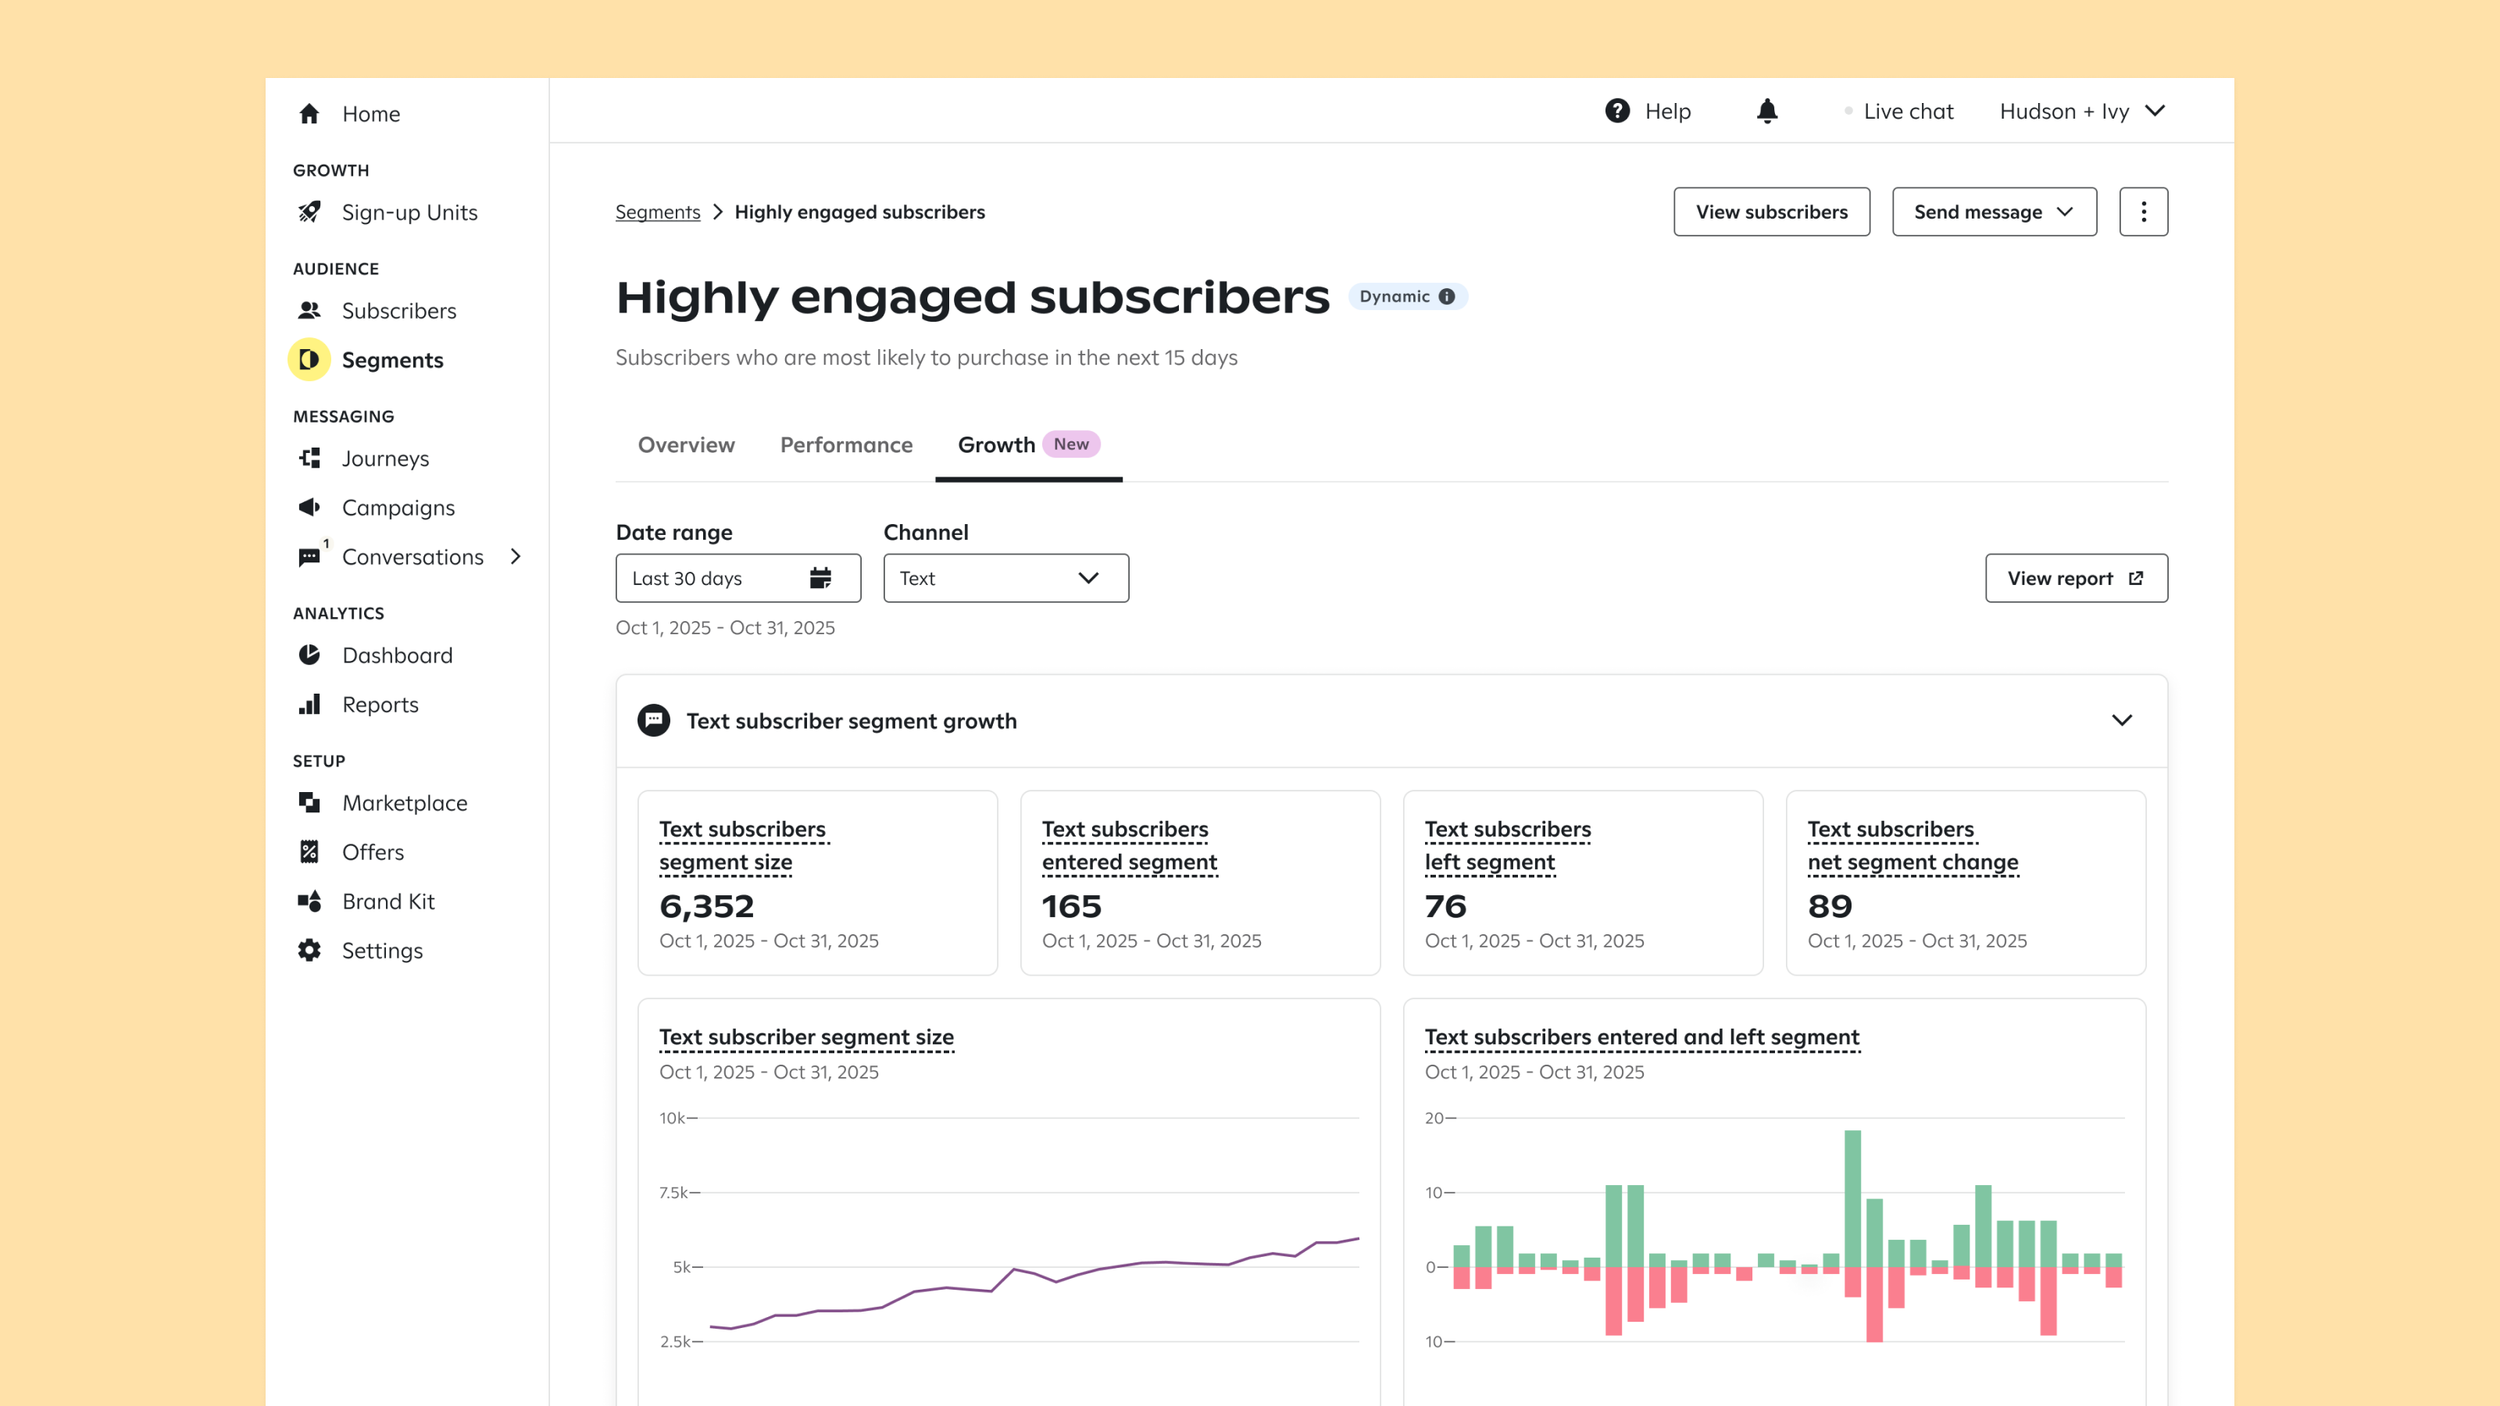Click the Campaigns megaphone icon
The width and height of the screenshot is (2500, 1406).
(x=310, y=507)
